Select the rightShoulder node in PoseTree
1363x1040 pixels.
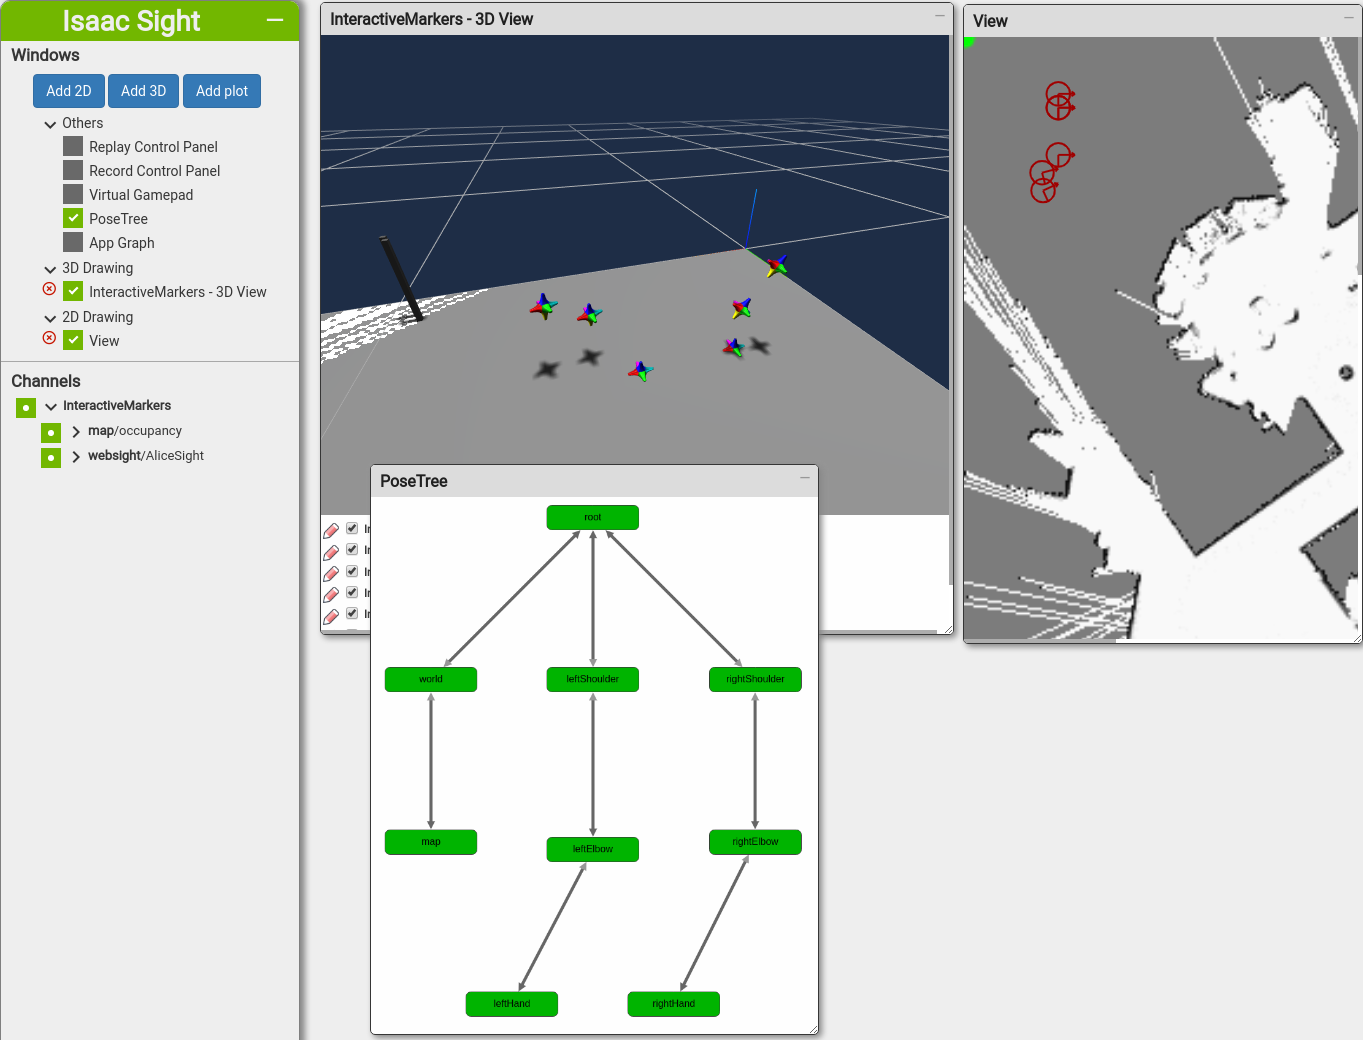coord(755,679)
